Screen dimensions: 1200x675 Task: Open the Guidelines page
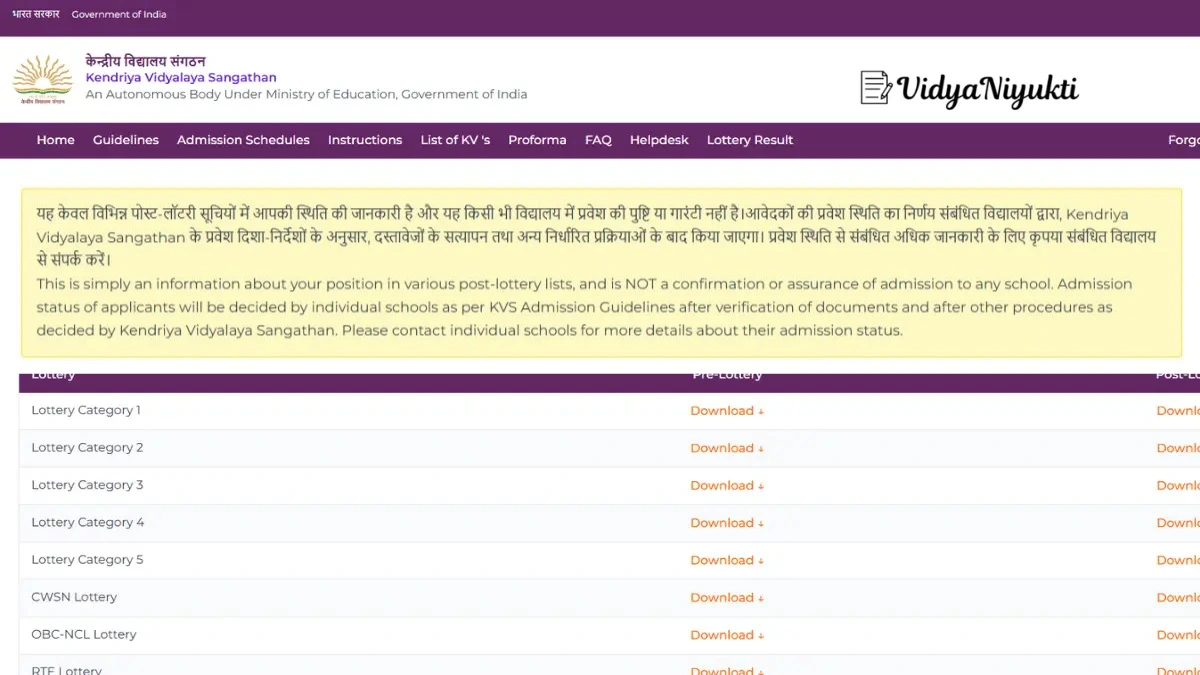coord(126,140)
